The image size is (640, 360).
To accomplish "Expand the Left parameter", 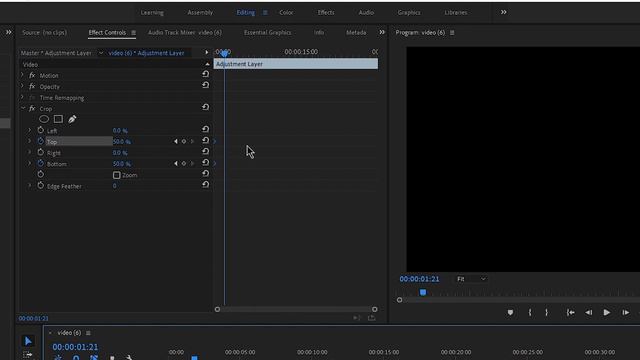I will 29,130.
